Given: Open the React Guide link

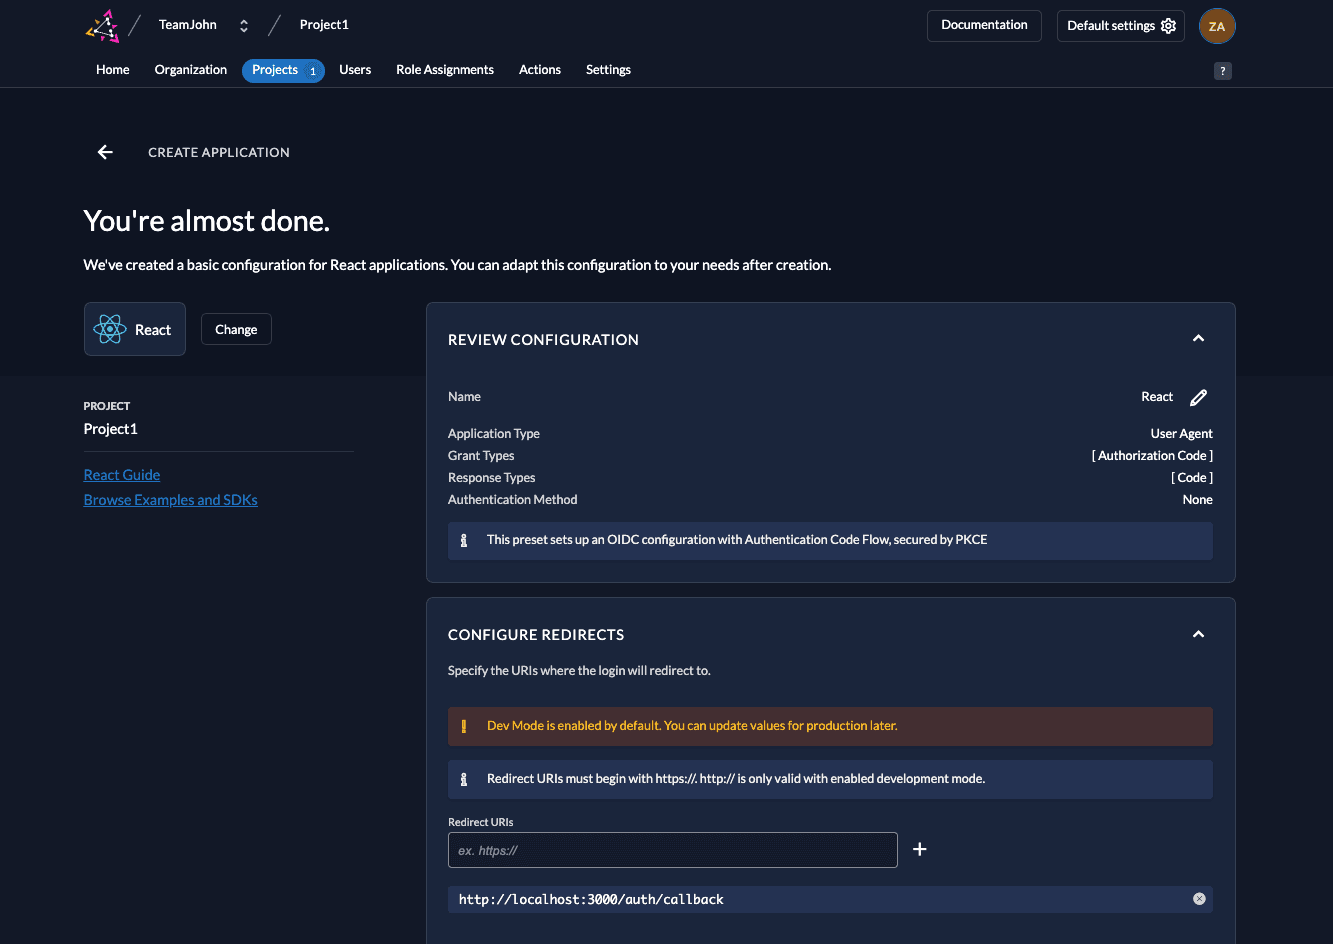Looking at the screenshot, I should click(x=121, y=474).
